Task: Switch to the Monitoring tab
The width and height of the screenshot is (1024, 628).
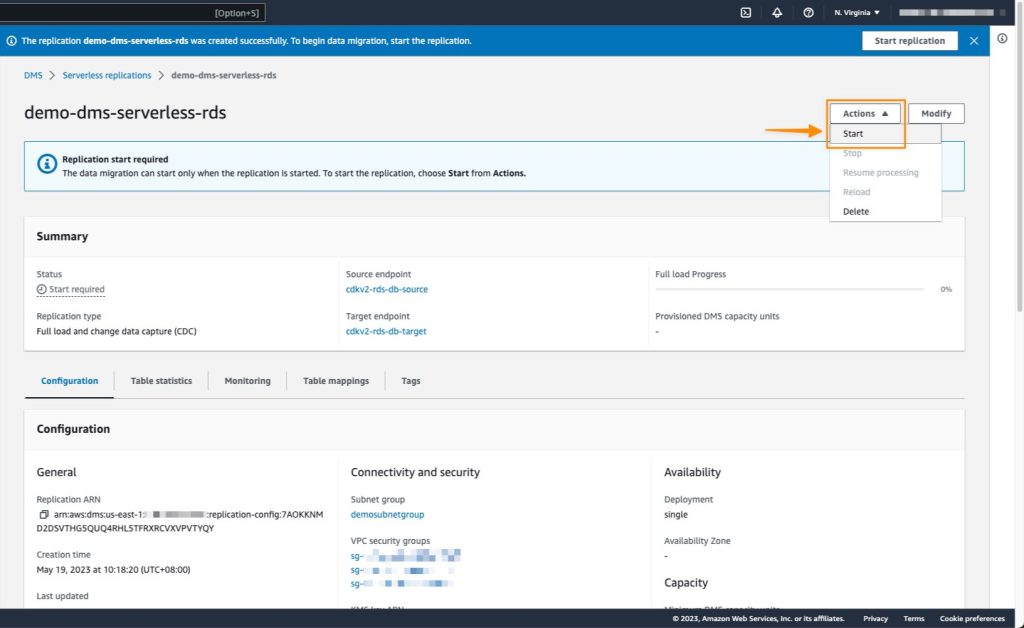Action: [x=248, y=381]
